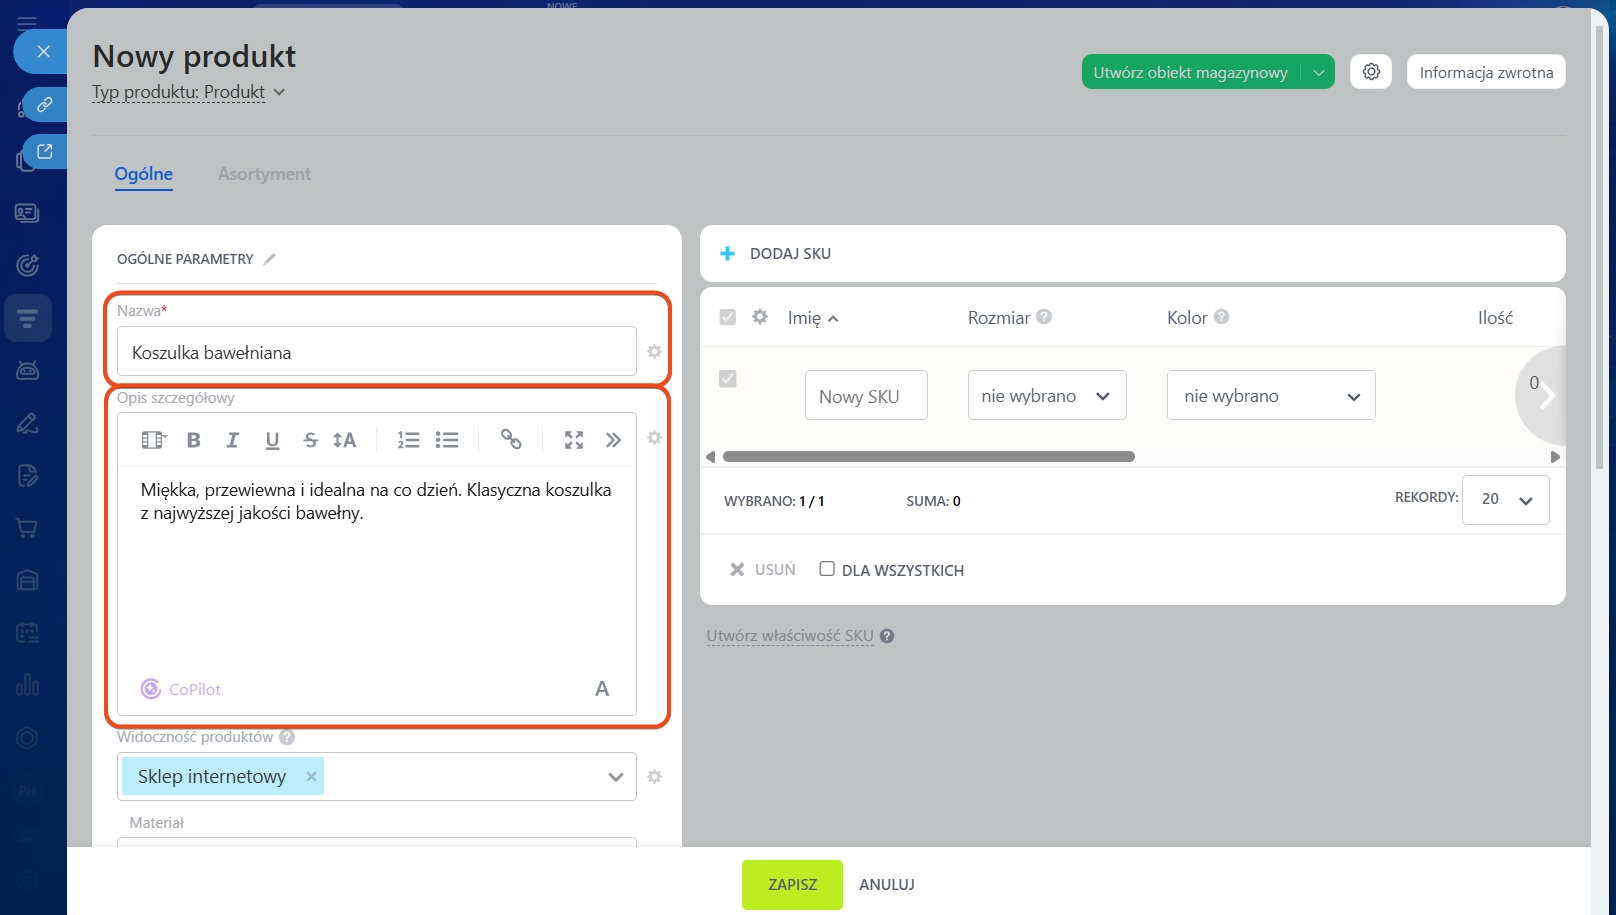Image resolution: width=1616 pixels, height=915 pixels.
Task: Insert a numbered list in description
Action: [408, 440]
